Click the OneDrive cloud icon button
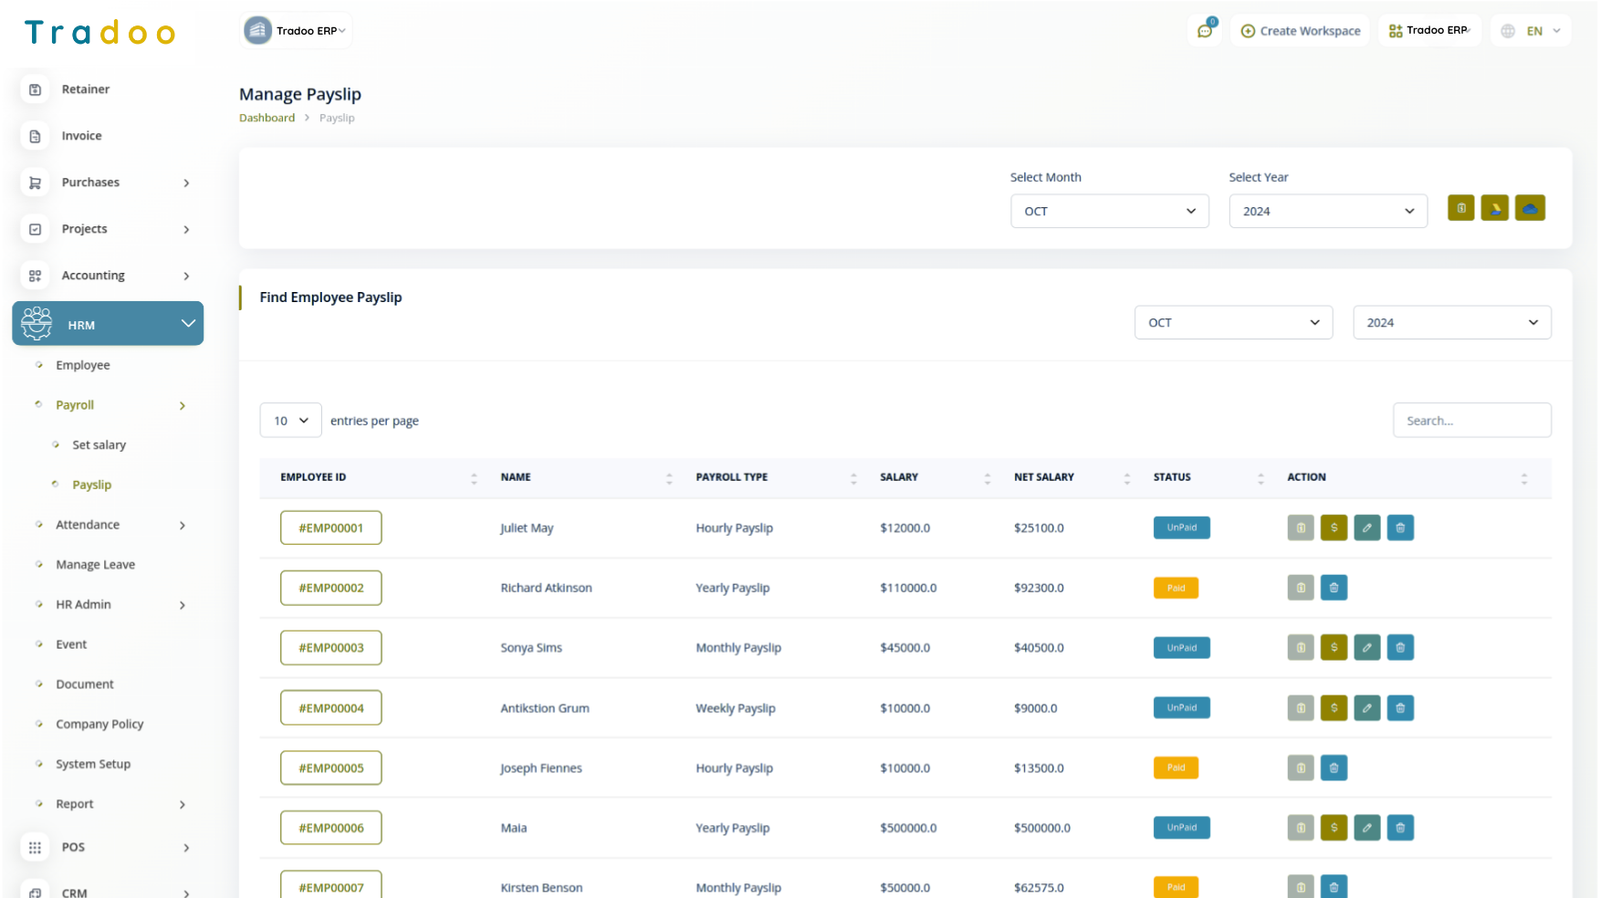This screenshot has height=898, width=1600. pyautogui.click(x=1529, y=208)
